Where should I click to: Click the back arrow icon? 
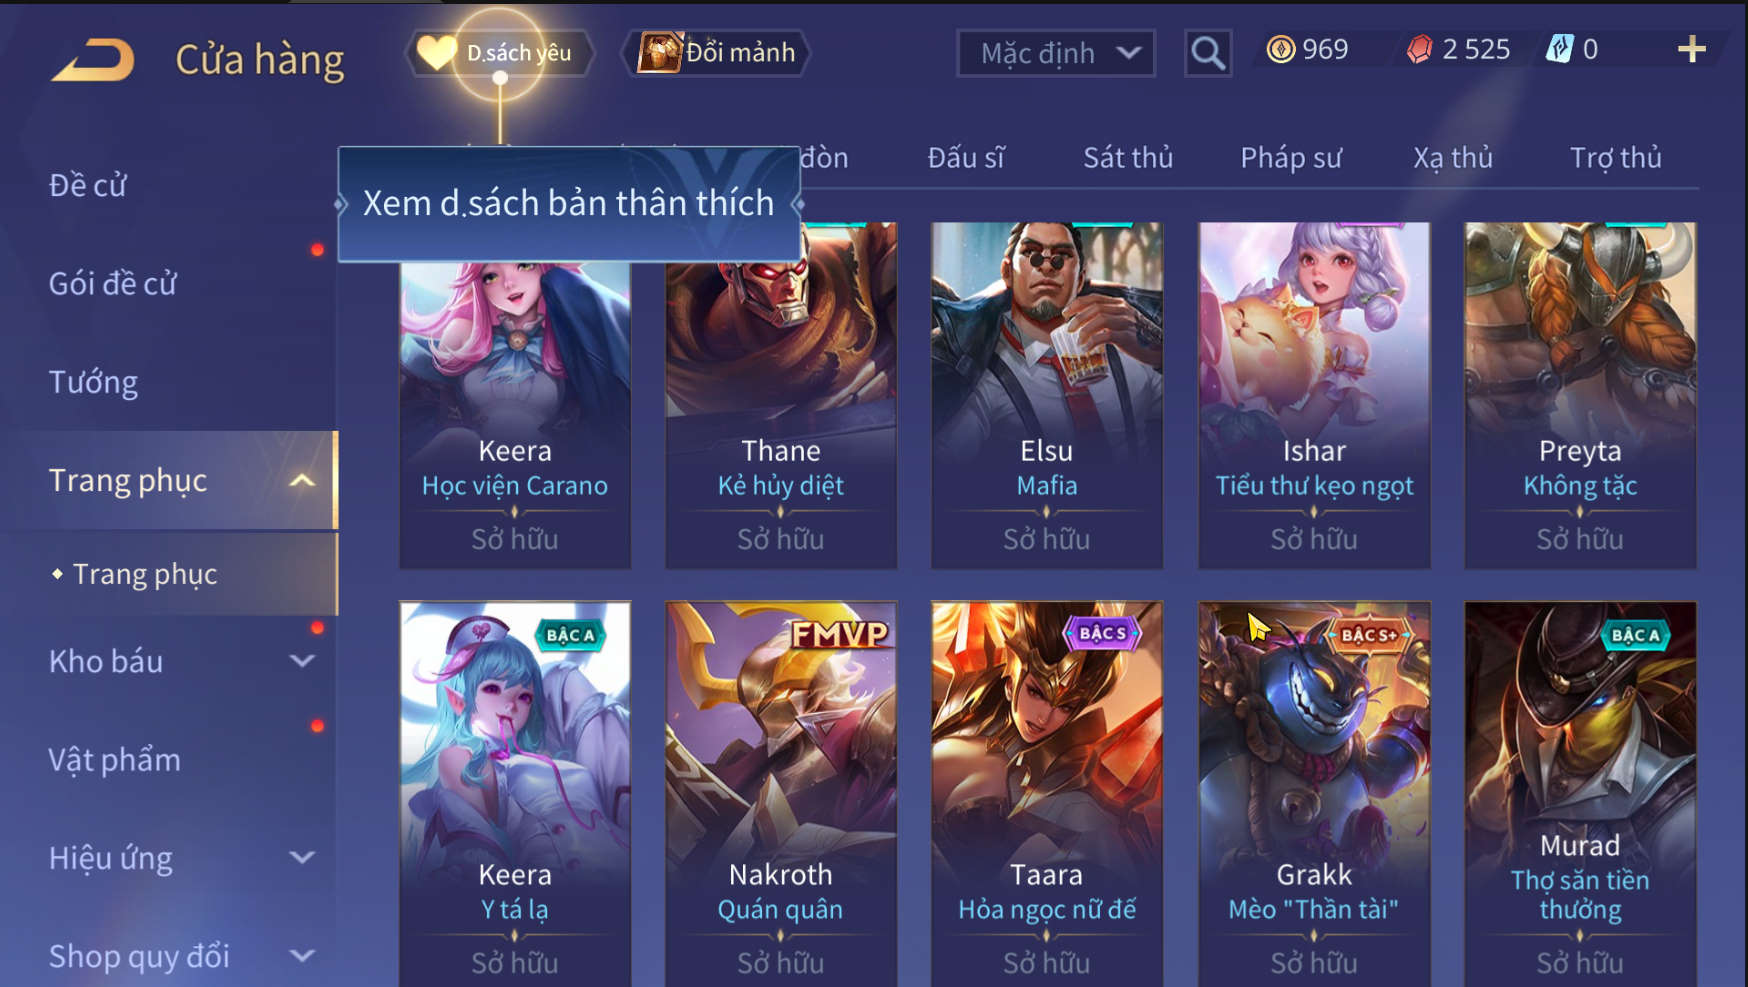click(93, 60)
